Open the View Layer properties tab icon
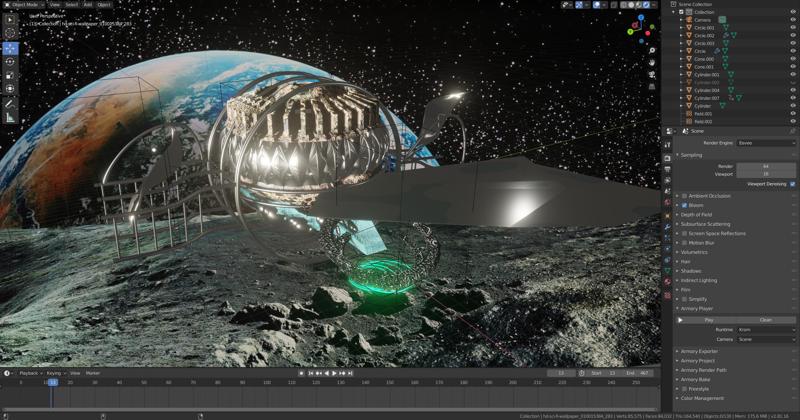The width and height of the screenshot is (800, 420). tap(667, 180)
